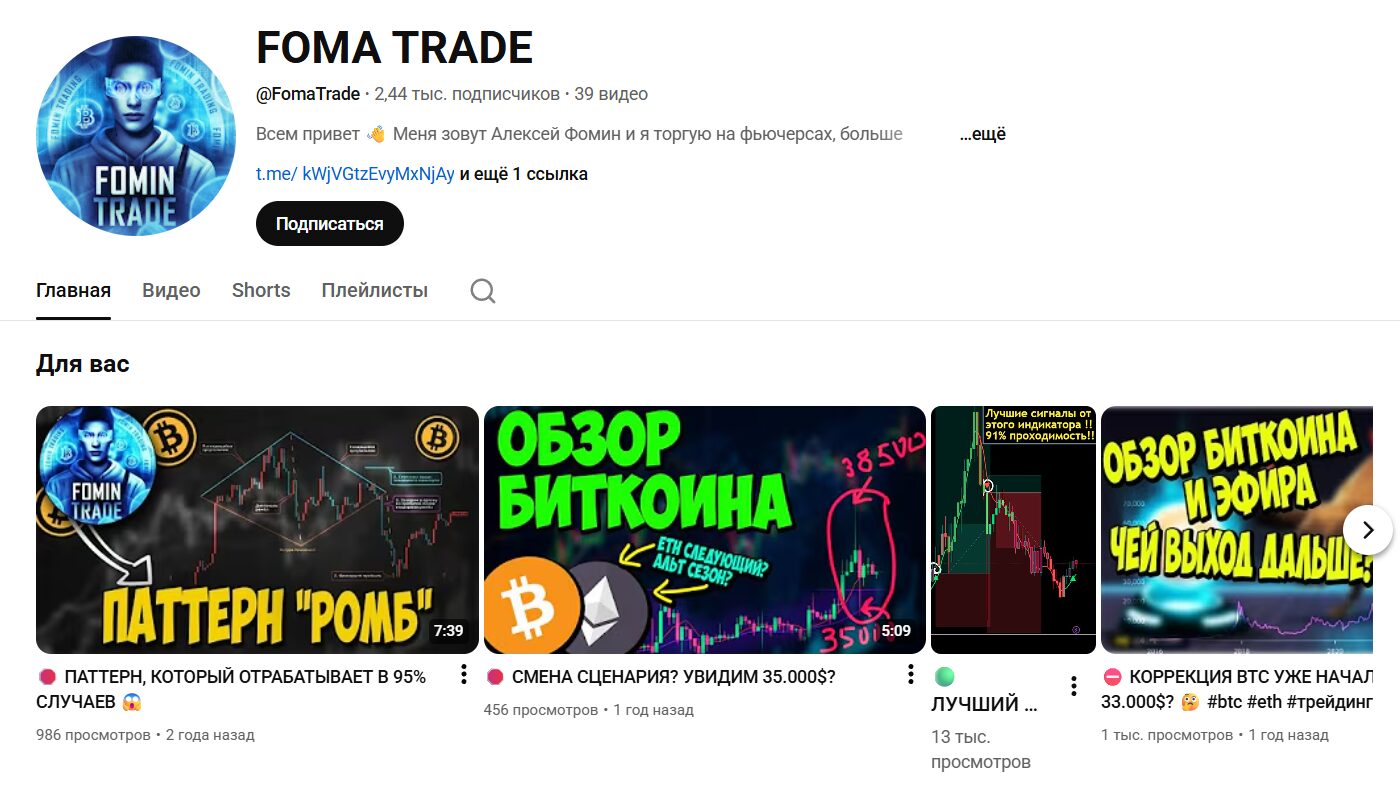The height and width of the screenshot is (803, 1400).
Task: Open the ПАТТЕРН "РОМБ" video thumbnail
Action: coord(258,530)
